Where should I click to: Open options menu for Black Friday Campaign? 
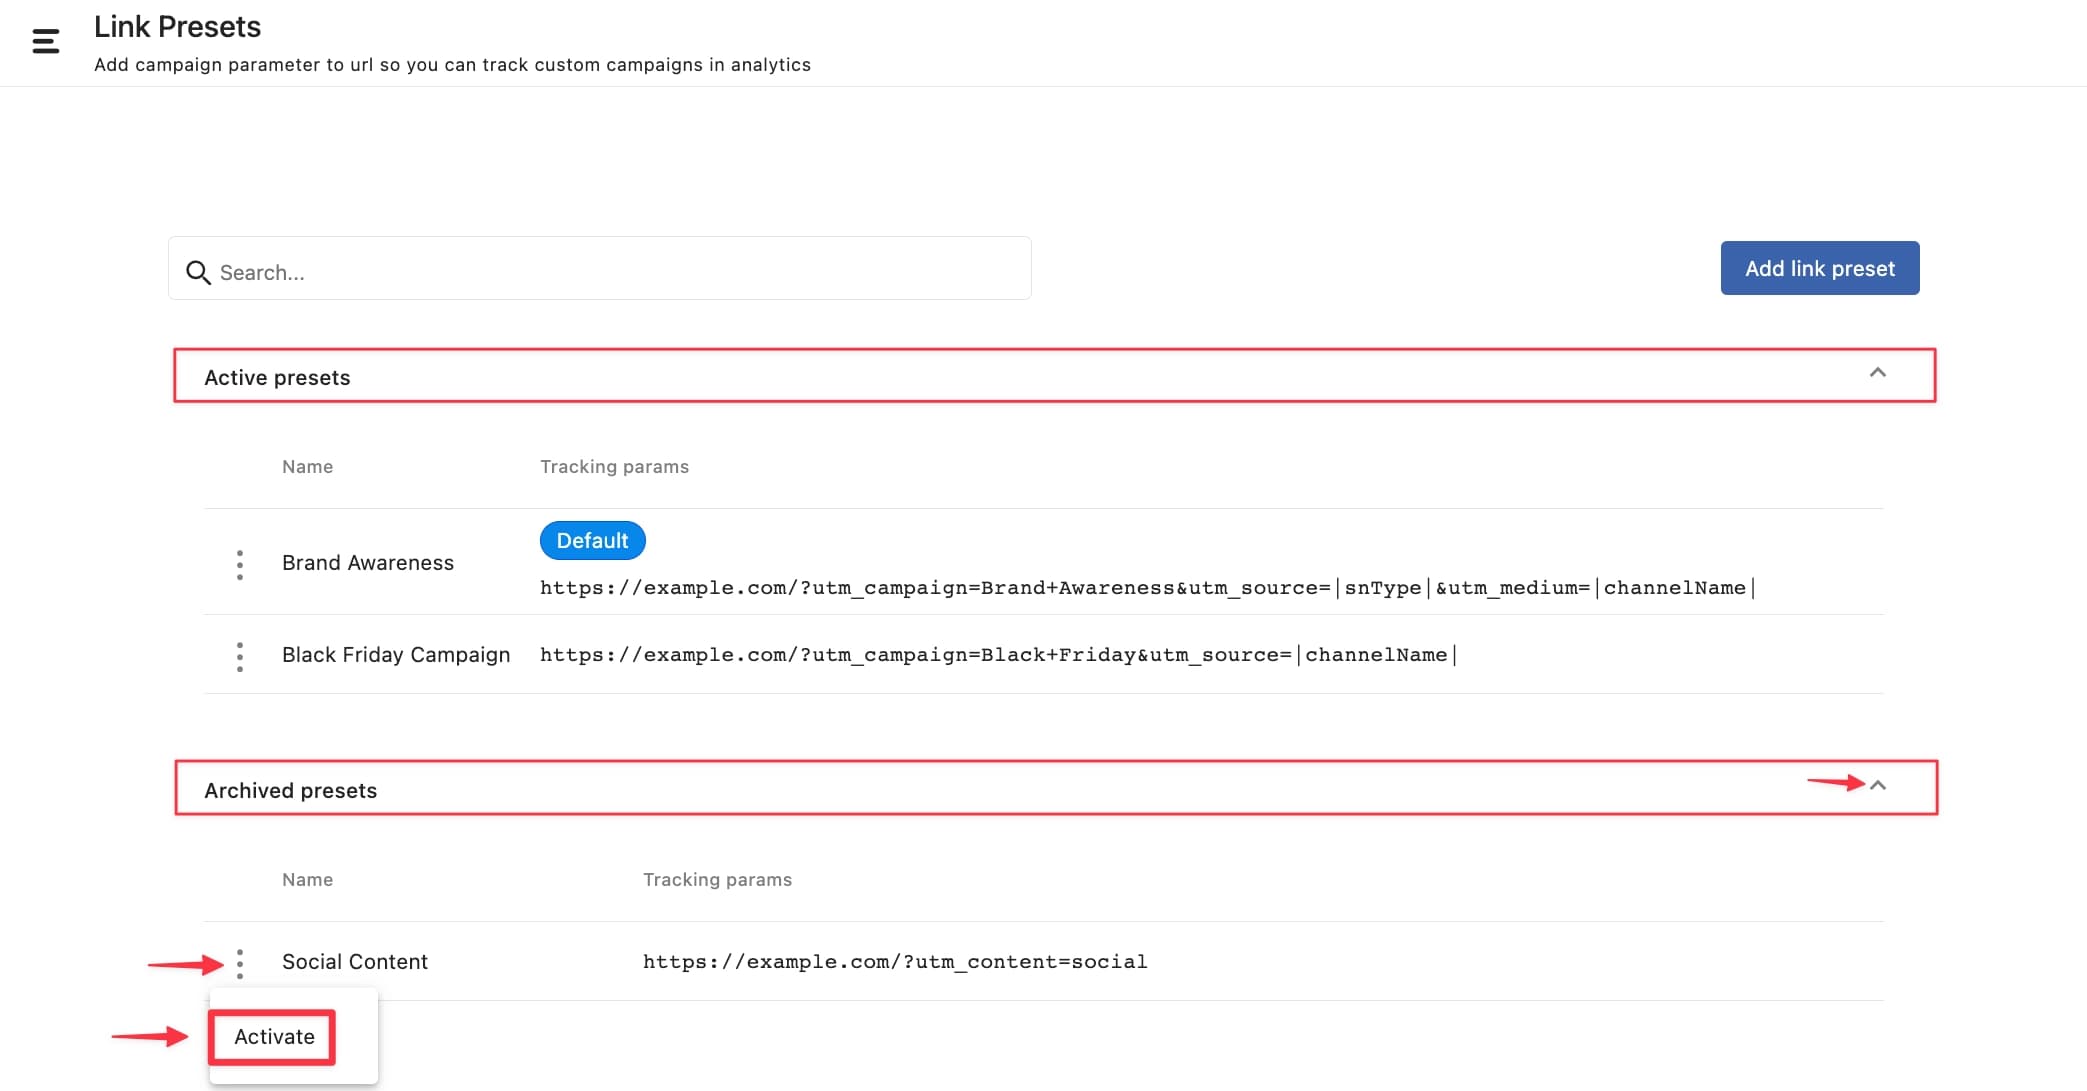coord(240,657)
